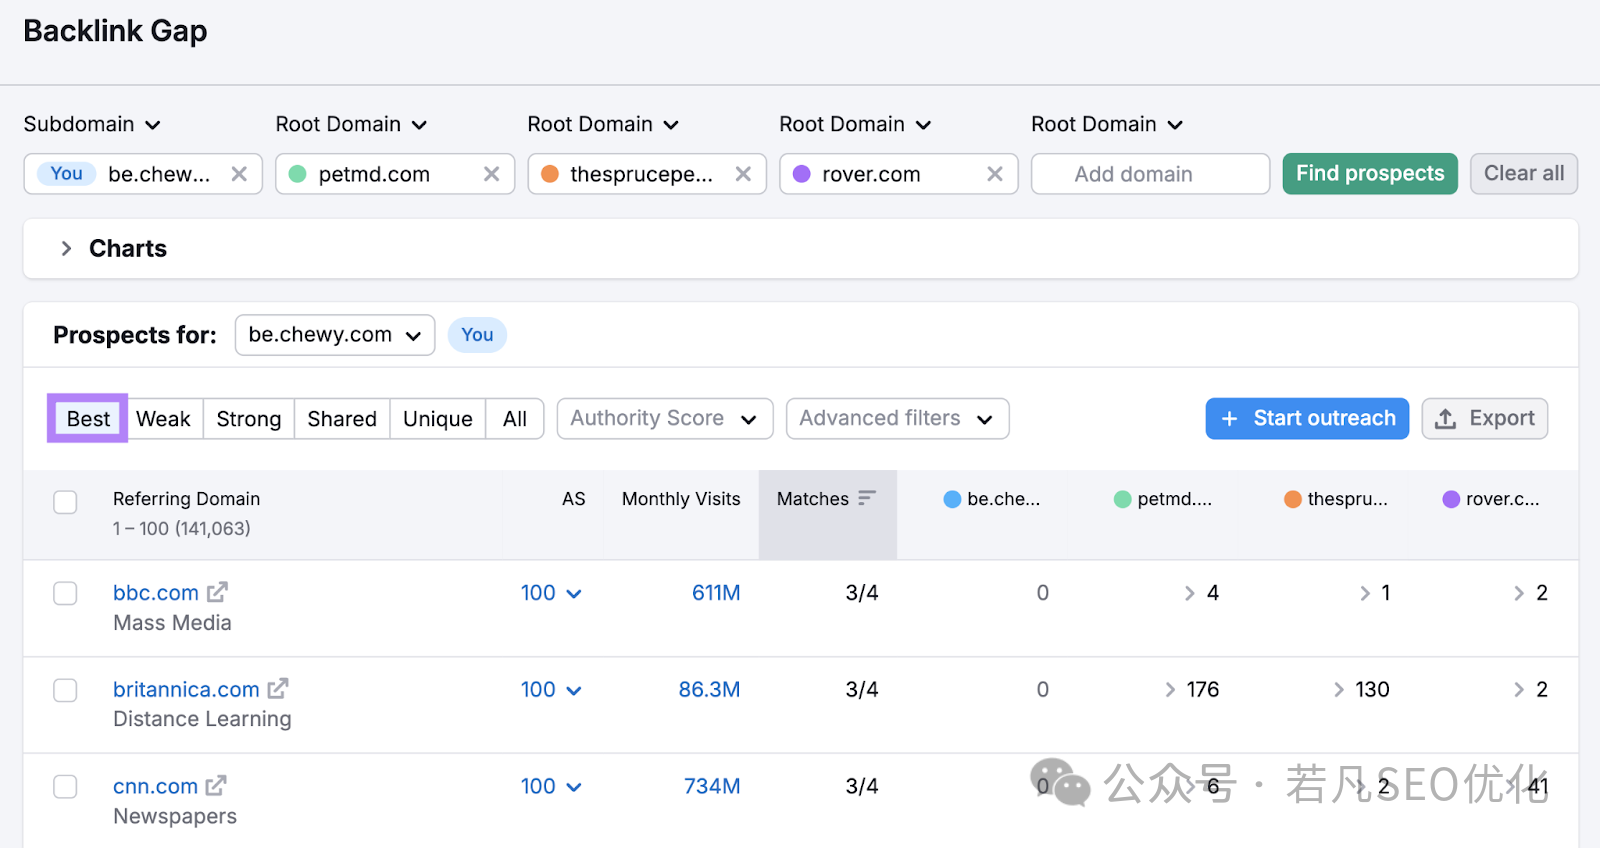The height and width of the screenshot is (848, 1600).
Task: Click the green petmd column dot
Action: (1122, 499)
